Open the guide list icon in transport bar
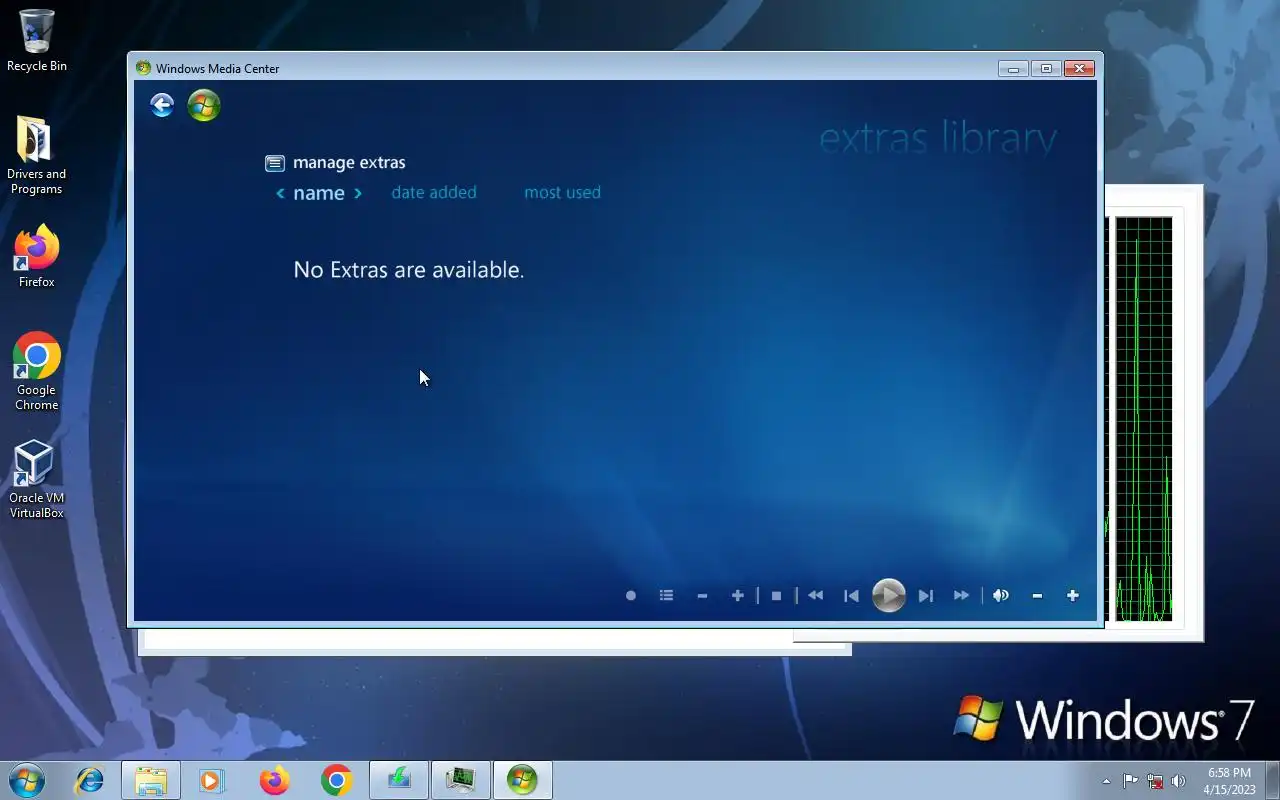 click(666, 595)
